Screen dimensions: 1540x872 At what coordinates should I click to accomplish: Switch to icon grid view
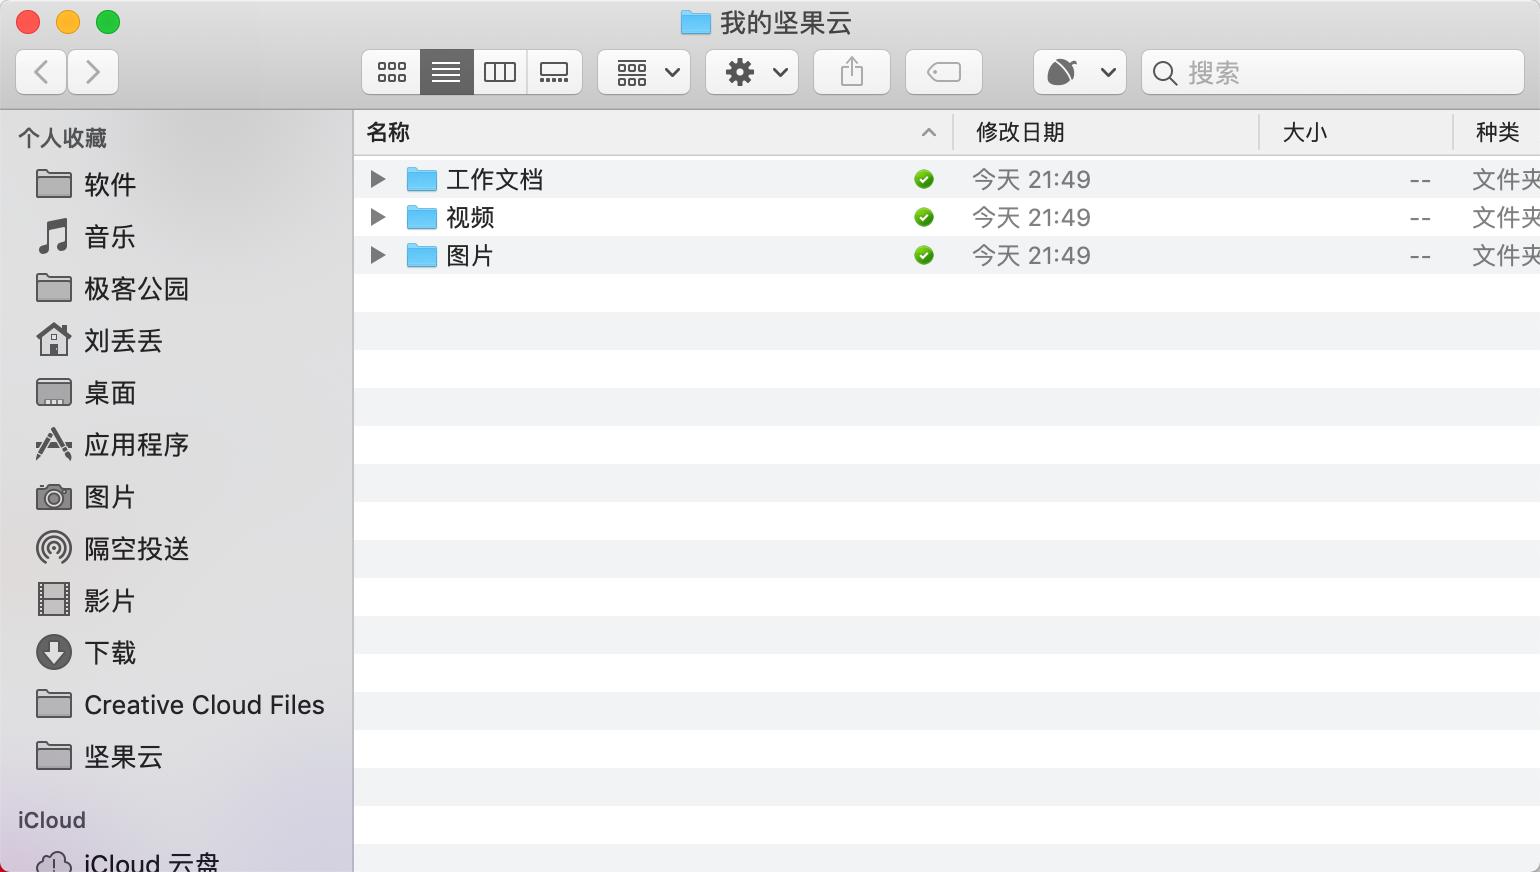coord(392,72)
